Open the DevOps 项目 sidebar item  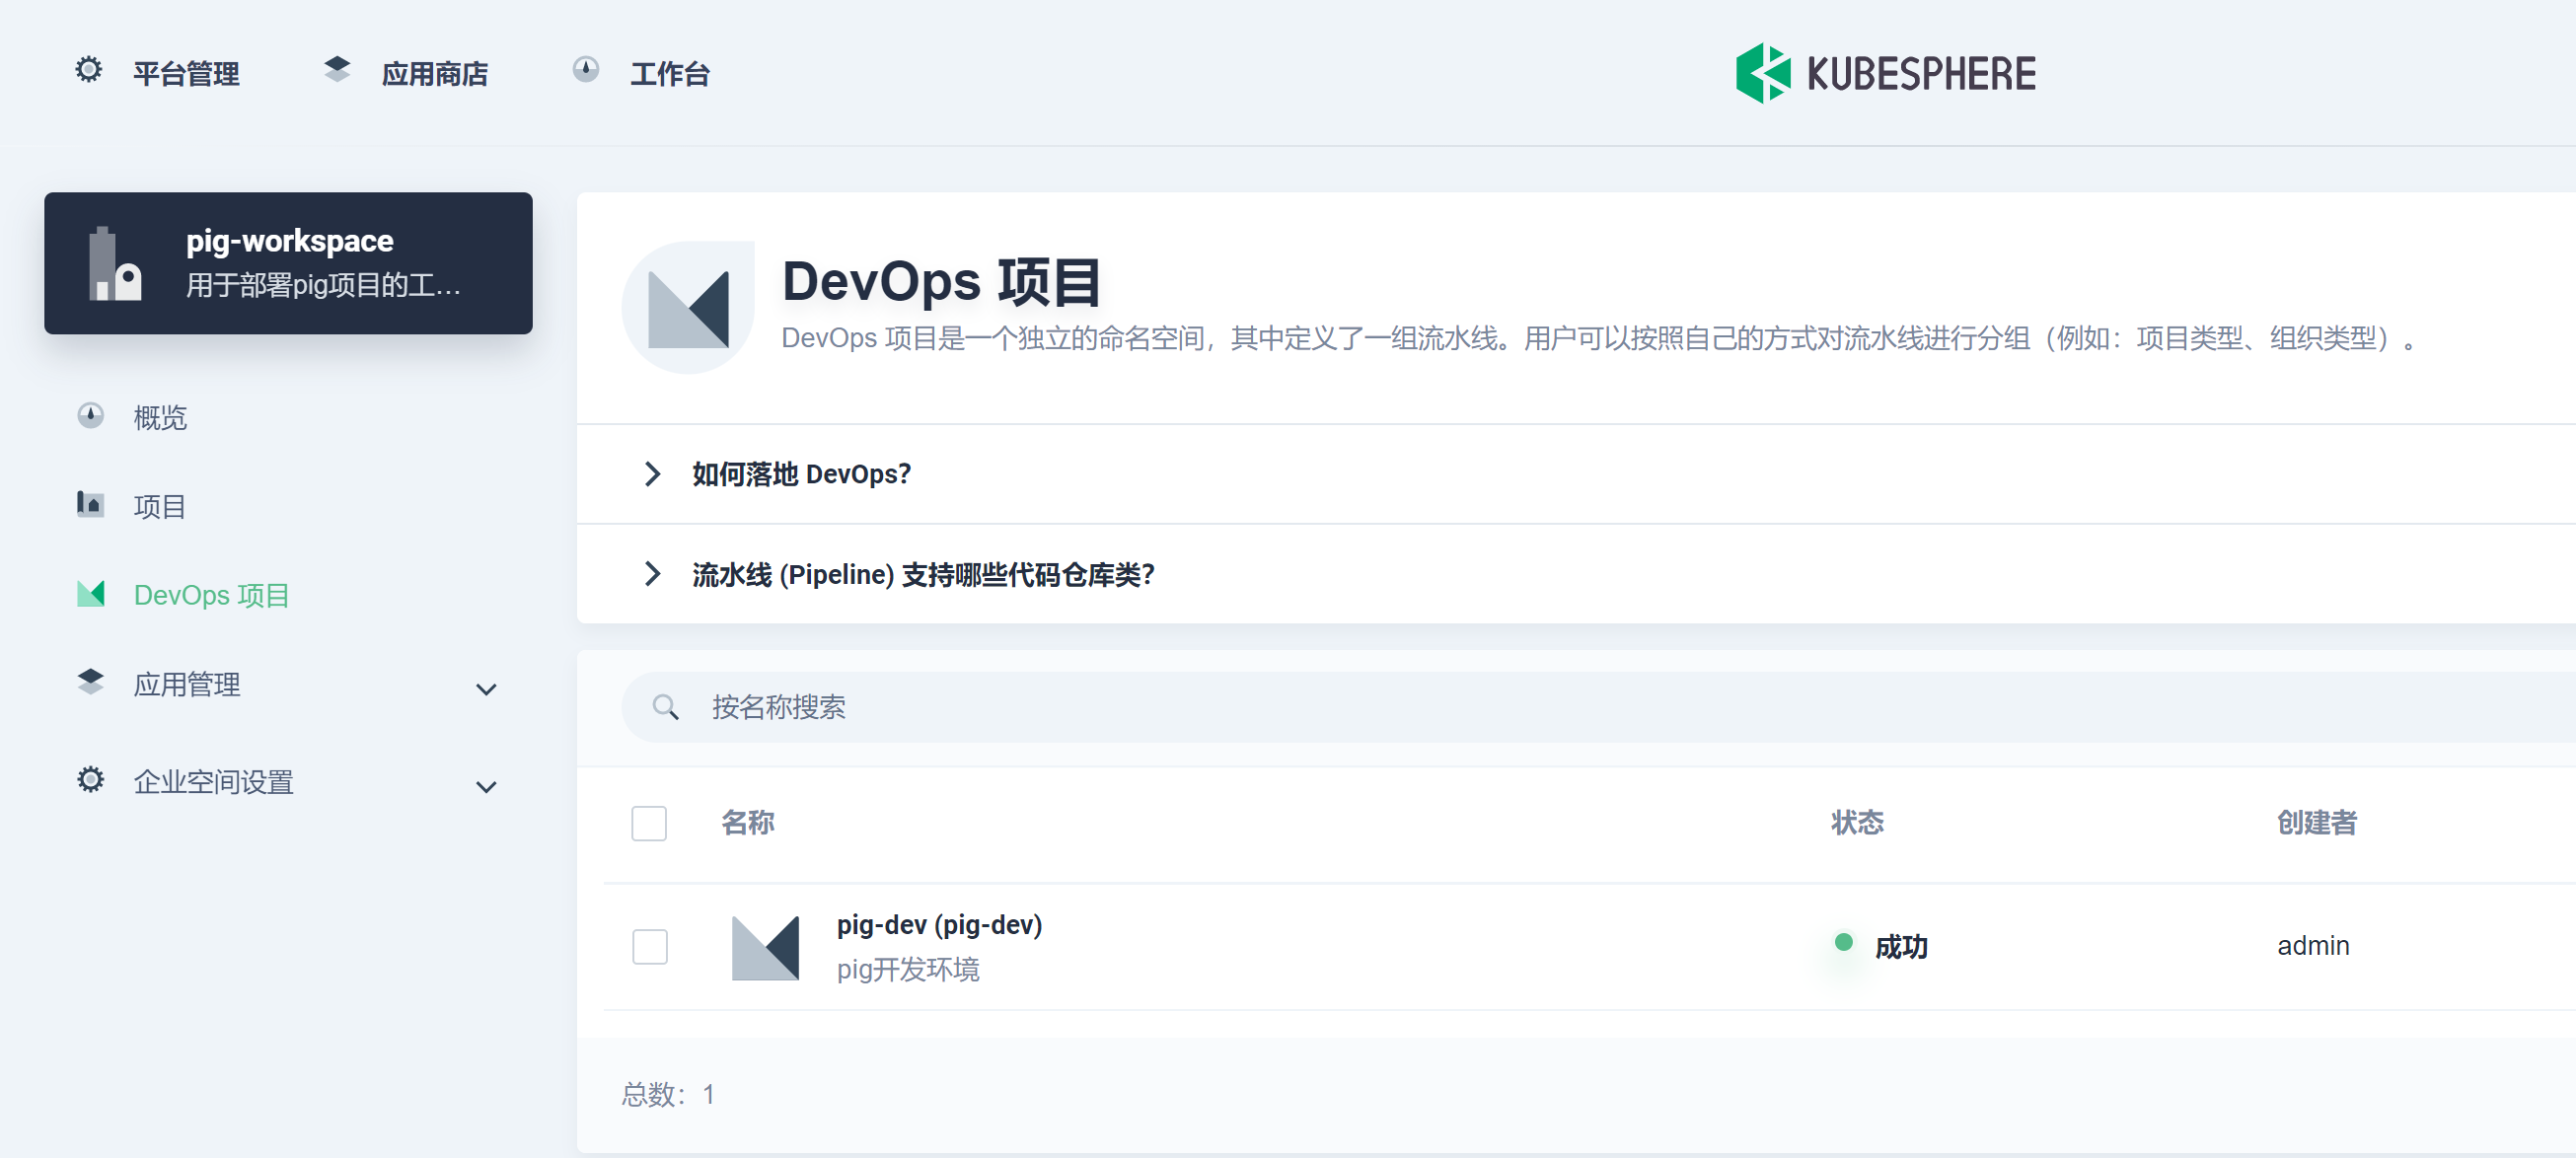pyautogui.click(x=211, y=595)
